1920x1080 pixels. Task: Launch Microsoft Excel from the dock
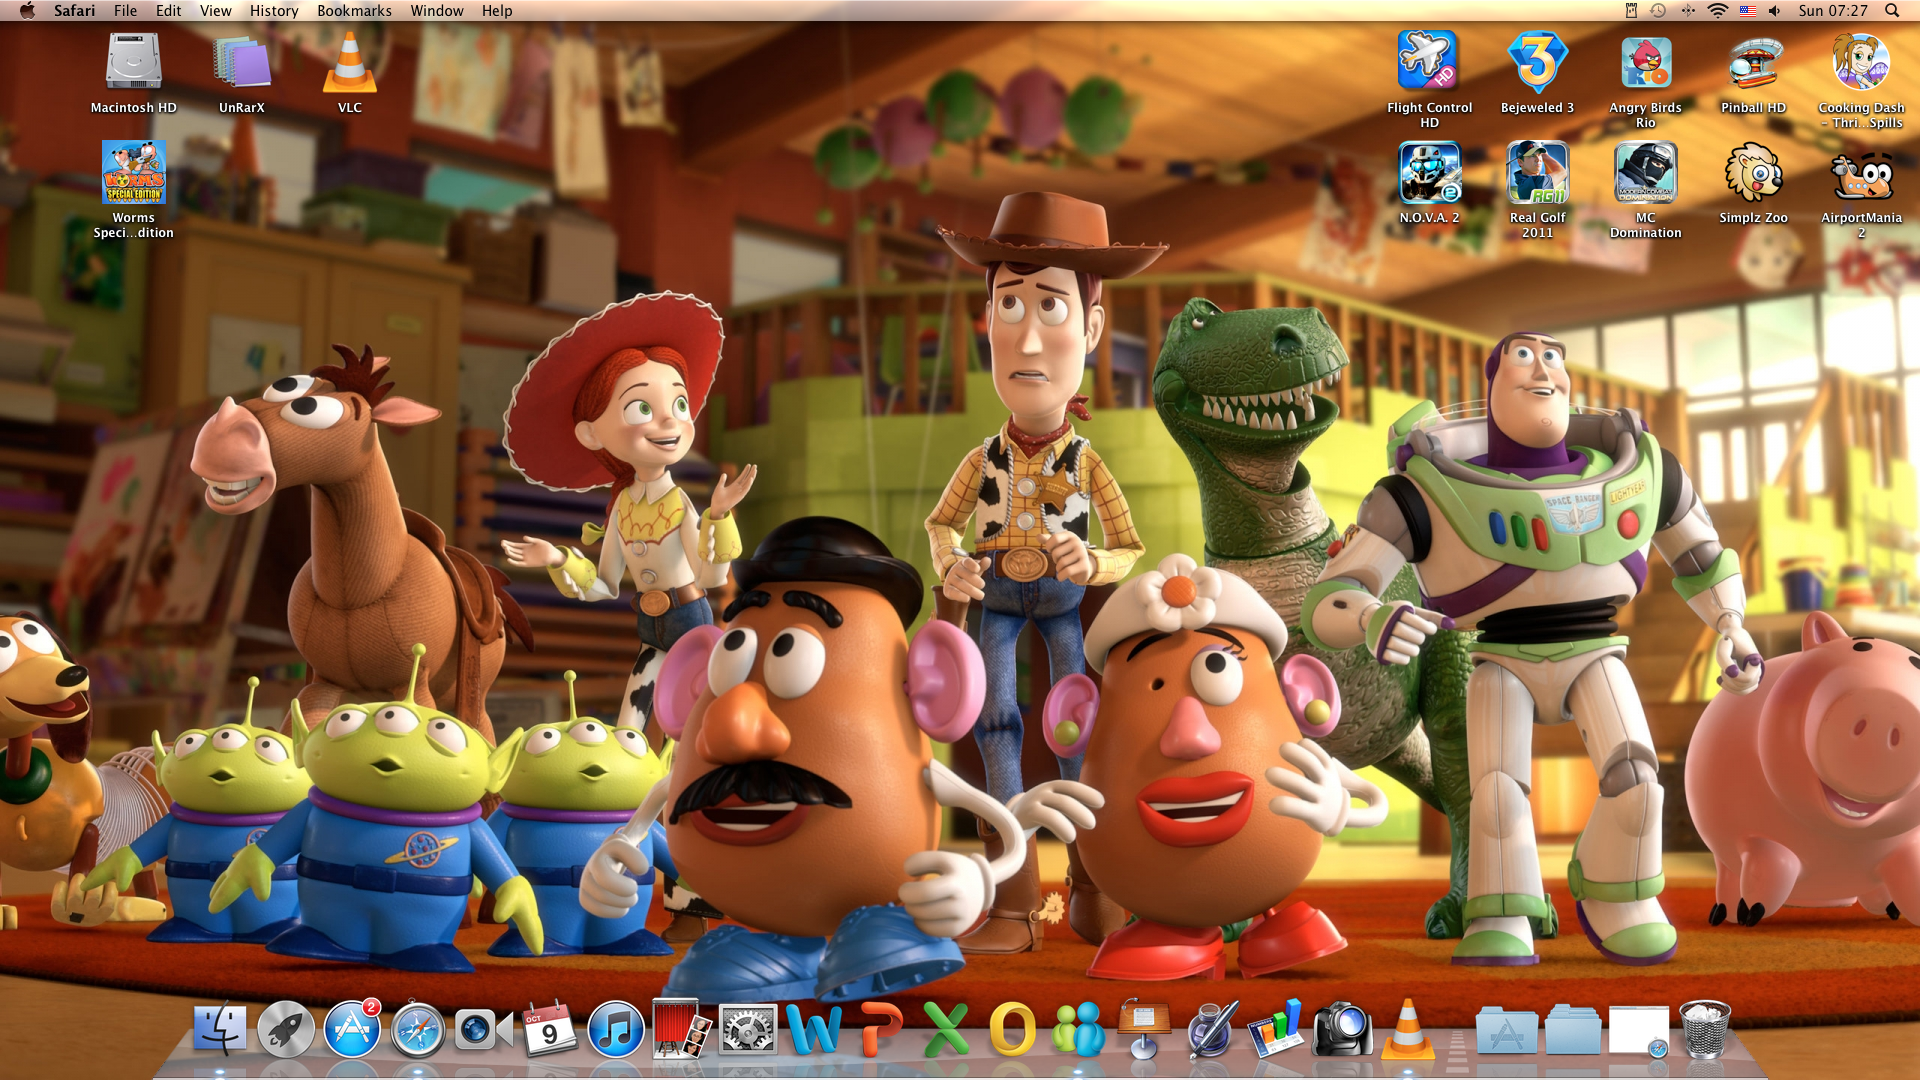pos(945,1030)
